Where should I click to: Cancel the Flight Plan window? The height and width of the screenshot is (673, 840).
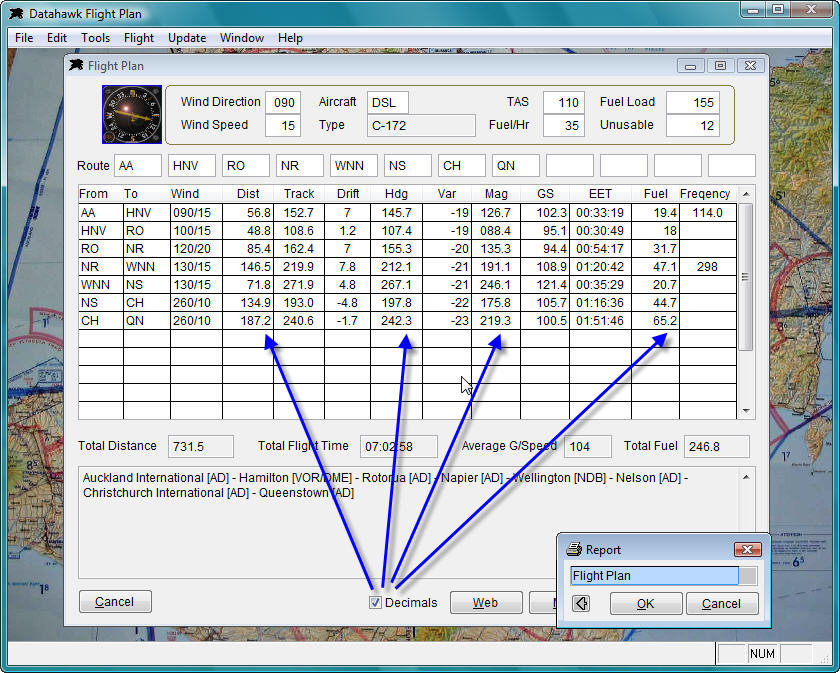[114, 601]
